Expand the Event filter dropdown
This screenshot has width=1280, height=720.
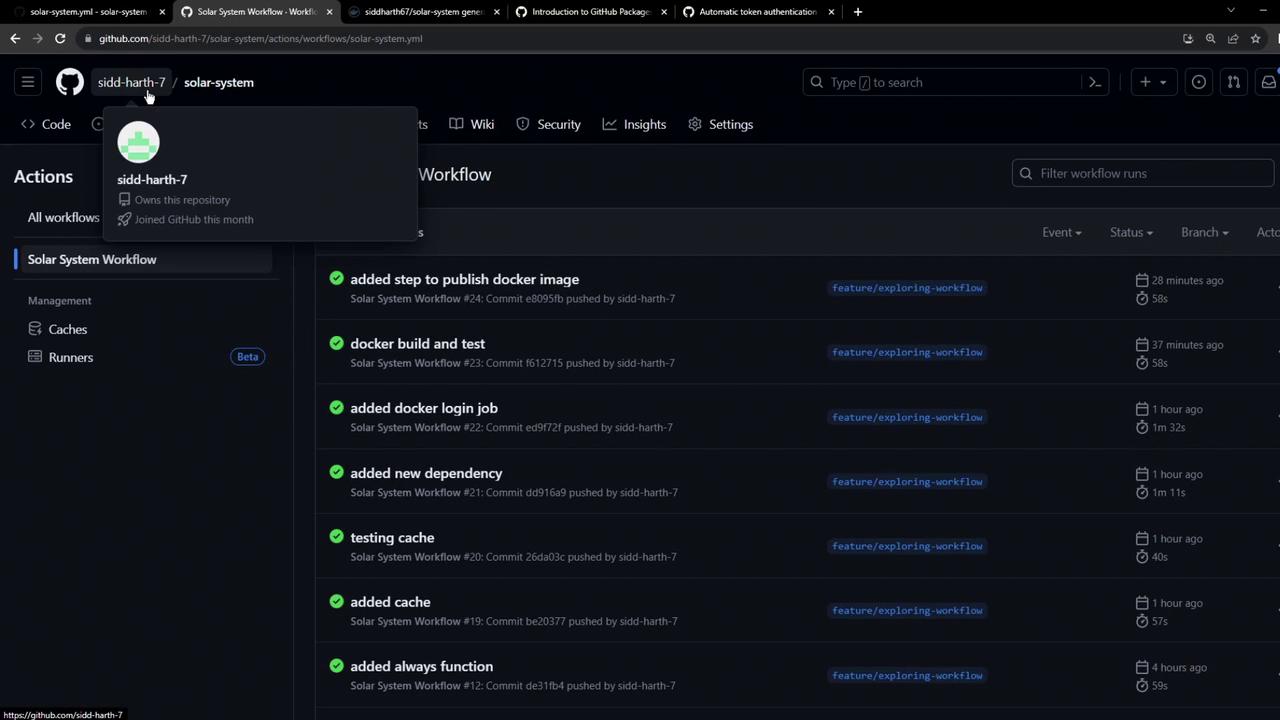(1061, 232)
